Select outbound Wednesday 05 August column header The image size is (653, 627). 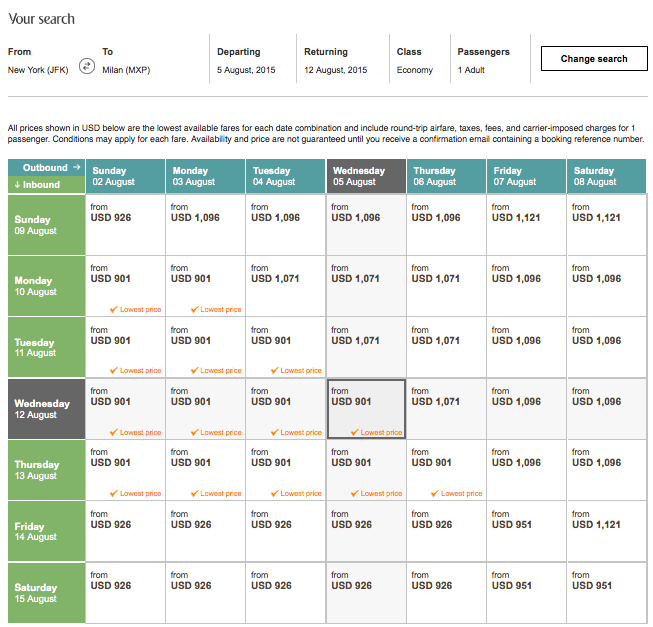pos(366,176)
